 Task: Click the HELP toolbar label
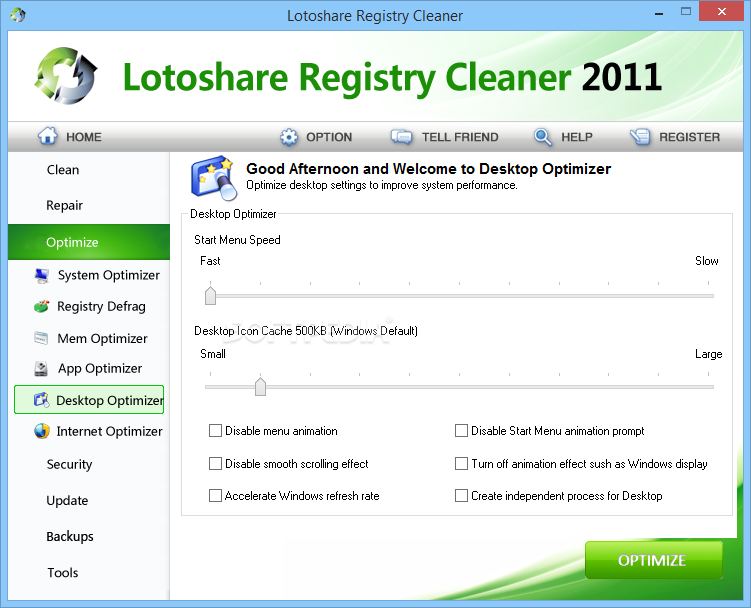point(577,137)
